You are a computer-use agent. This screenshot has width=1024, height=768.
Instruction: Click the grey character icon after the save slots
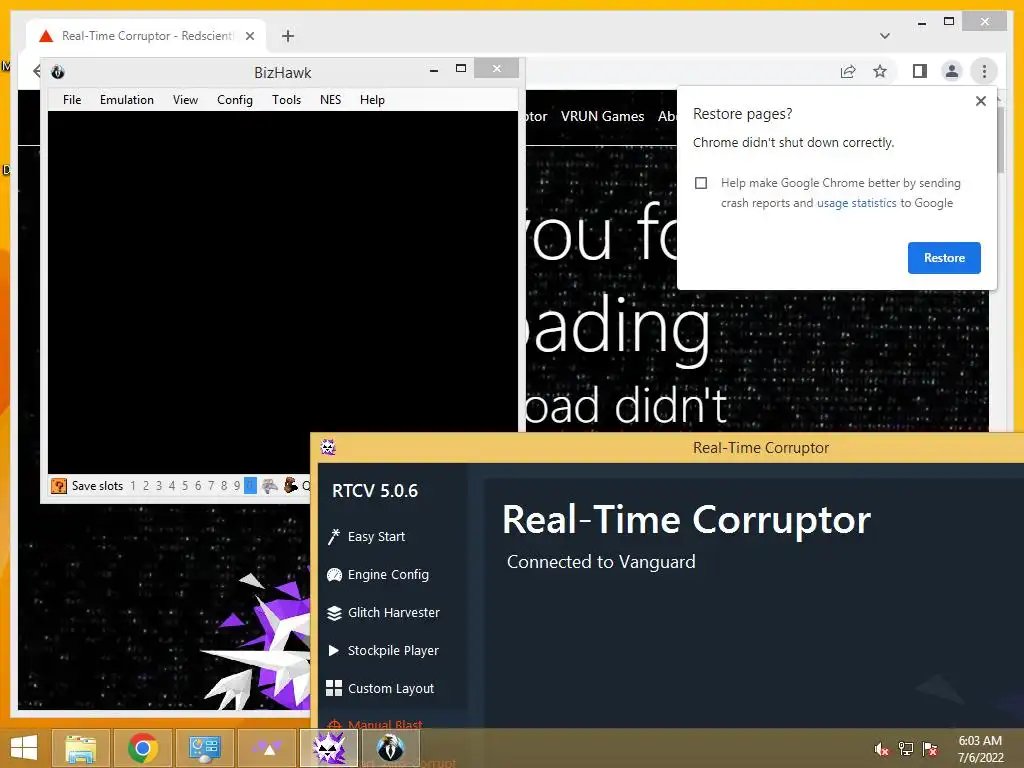(x=270, y=486)
